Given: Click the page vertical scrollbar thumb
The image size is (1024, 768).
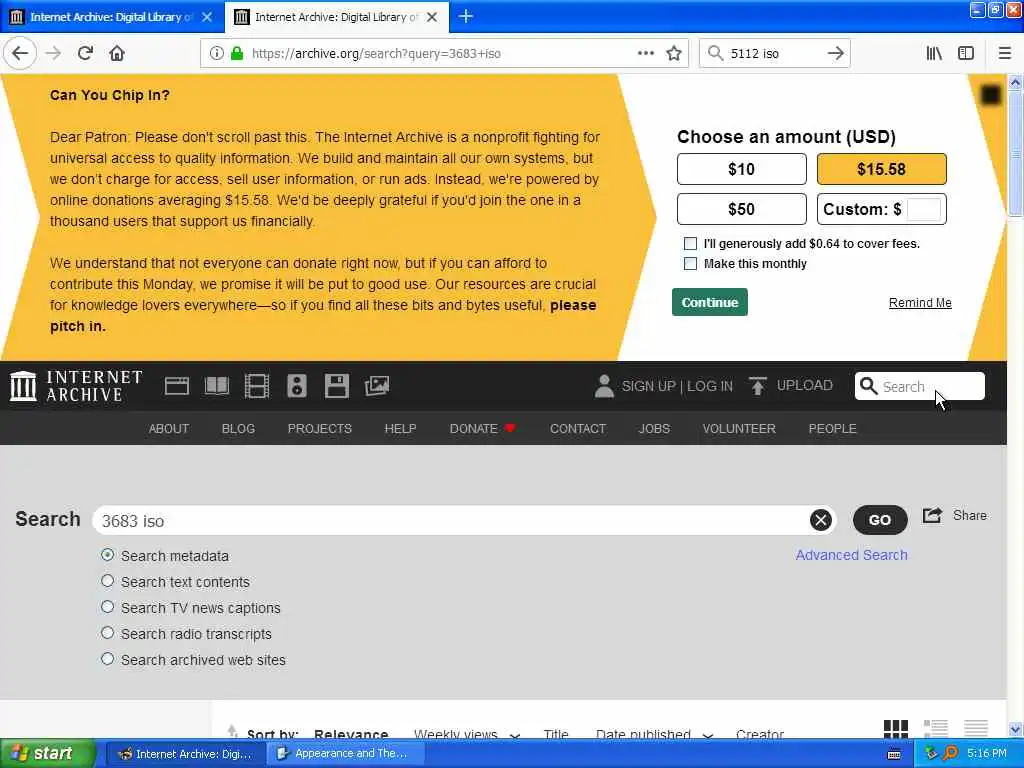Looking at the screenshot, I should (1015, 153).
